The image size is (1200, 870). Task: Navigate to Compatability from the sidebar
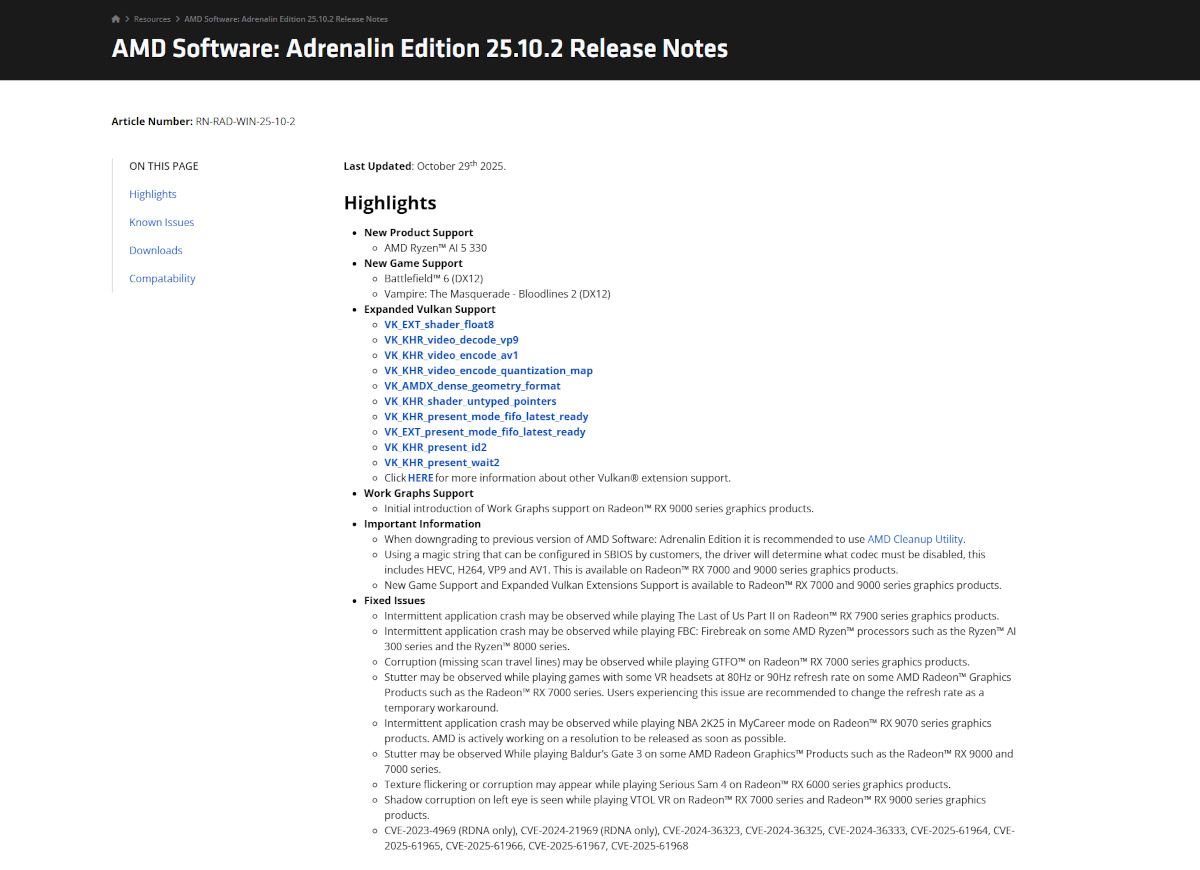[x=162, y=278]
